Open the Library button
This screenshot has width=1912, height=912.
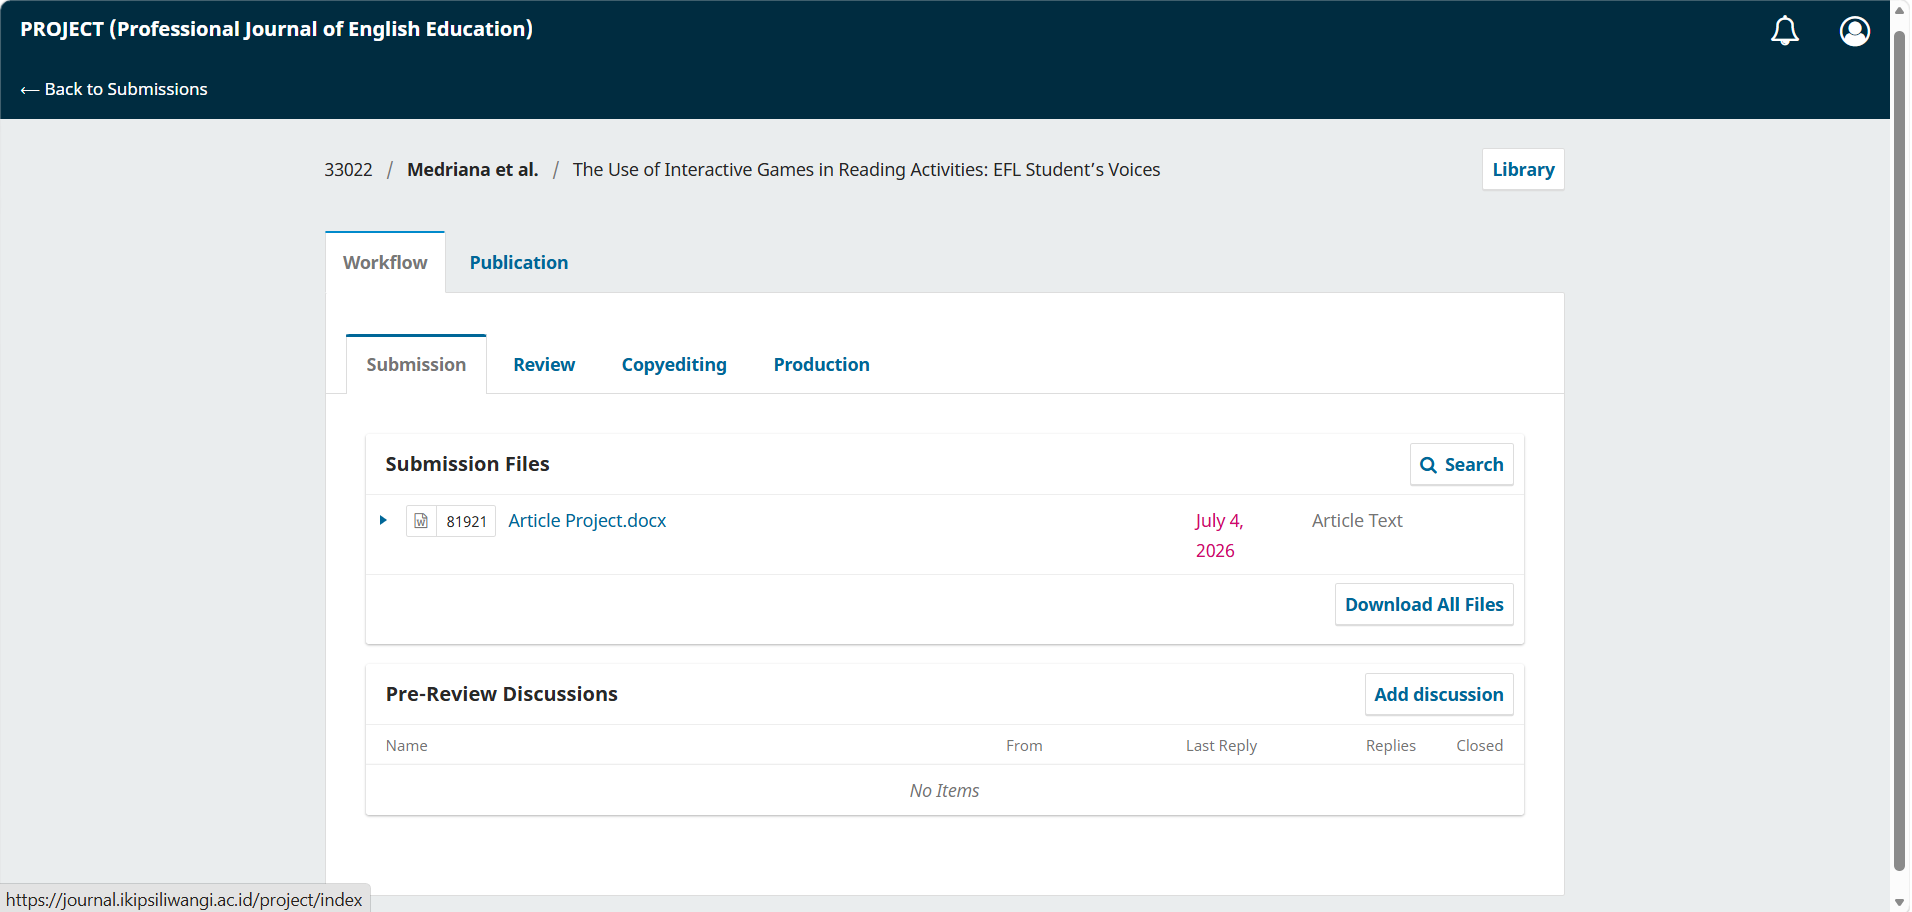1523,169
